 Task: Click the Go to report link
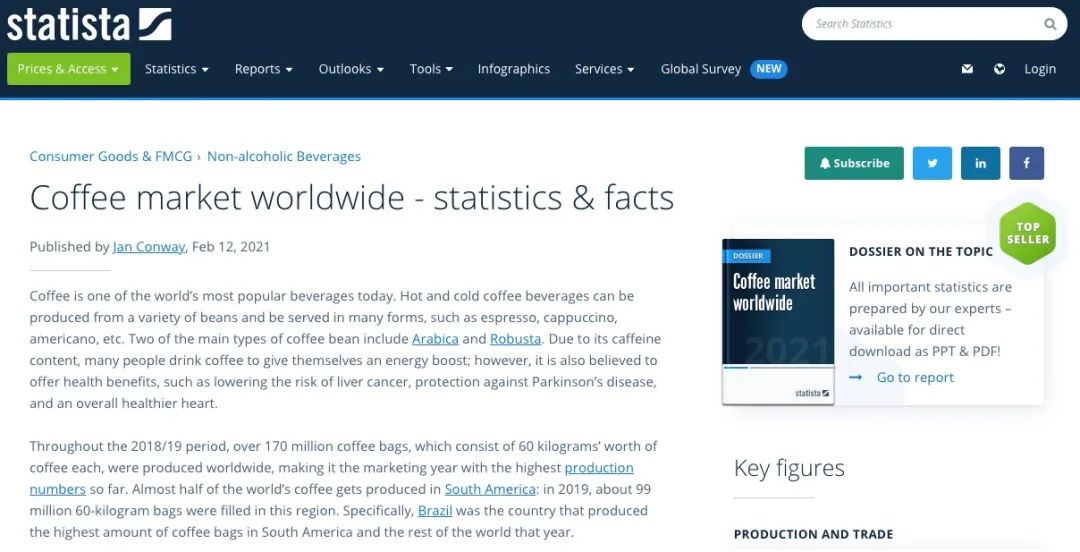click(915, 378)
